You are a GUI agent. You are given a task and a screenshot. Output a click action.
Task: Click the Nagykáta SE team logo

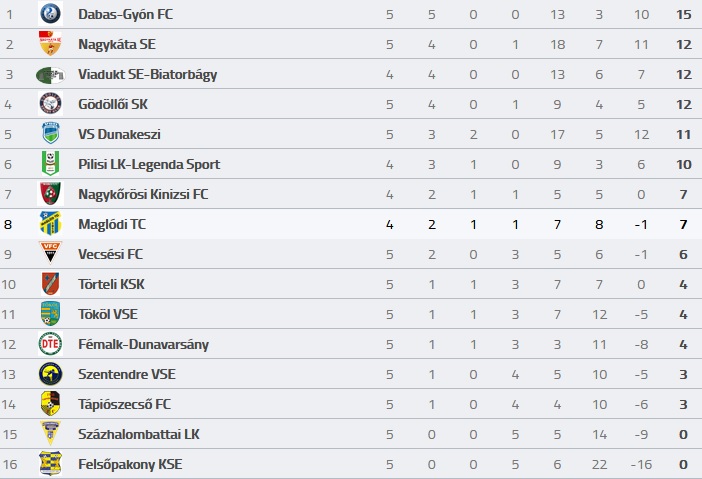(x=50, y=43)
